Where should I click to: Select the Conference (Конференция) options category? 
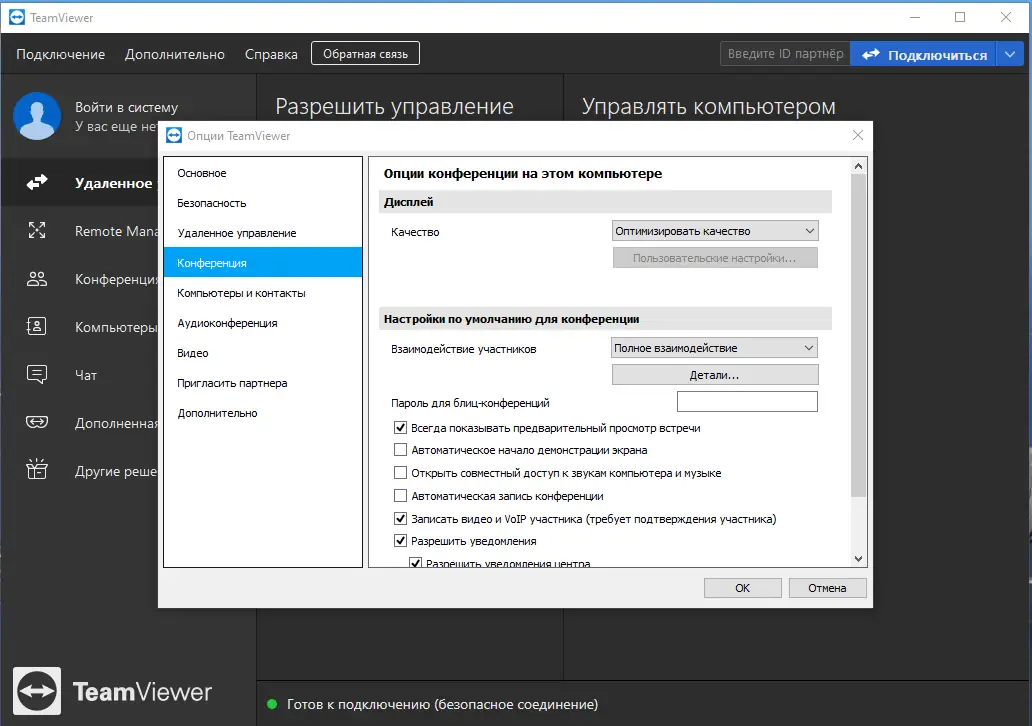coord(263,263)
